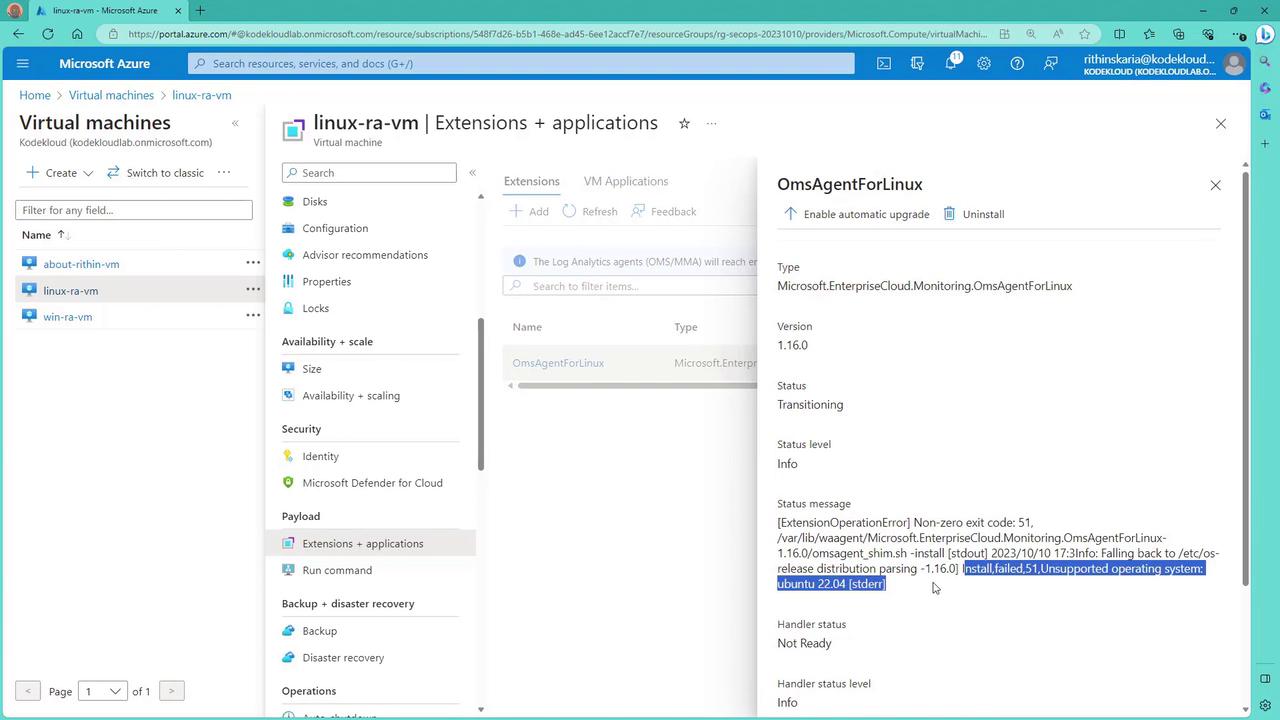Go to the Home breadcrumb
Image resolution: width=1280 pixels, height=720 pixels.
coord(34,95)
